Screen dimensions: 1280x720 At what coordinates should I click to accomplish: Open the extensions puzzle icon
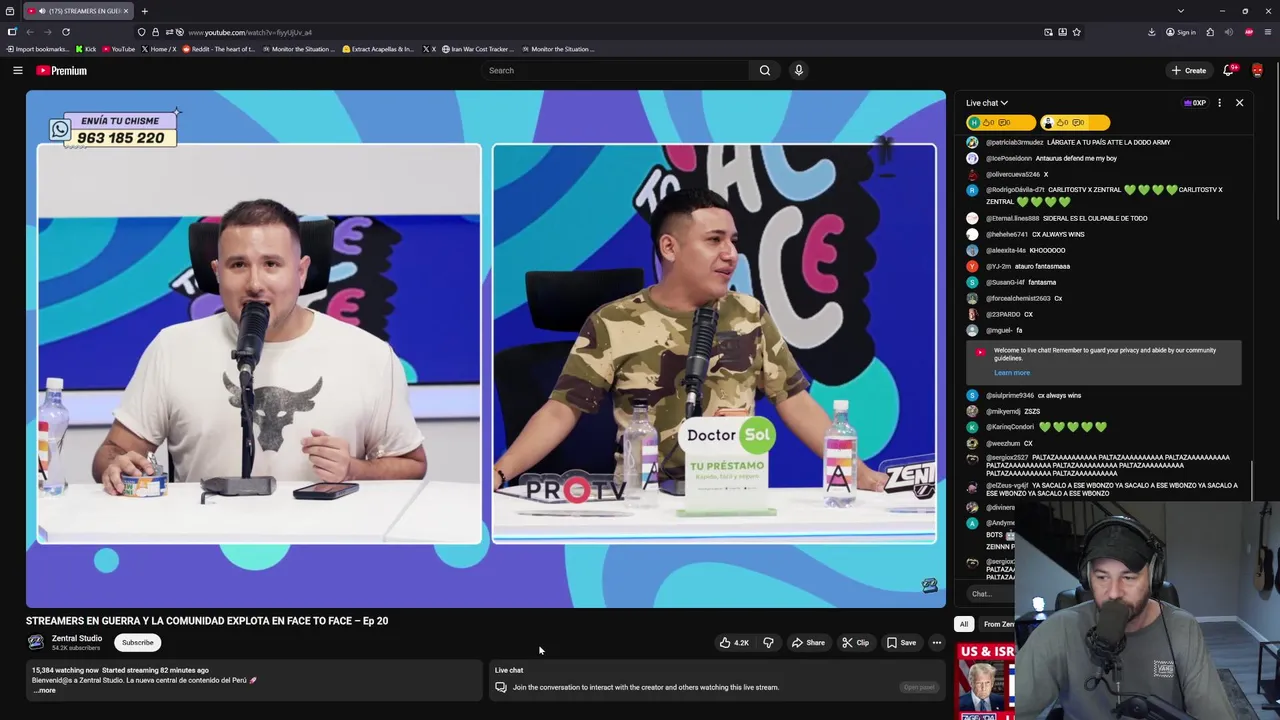tap(1210, 32)
